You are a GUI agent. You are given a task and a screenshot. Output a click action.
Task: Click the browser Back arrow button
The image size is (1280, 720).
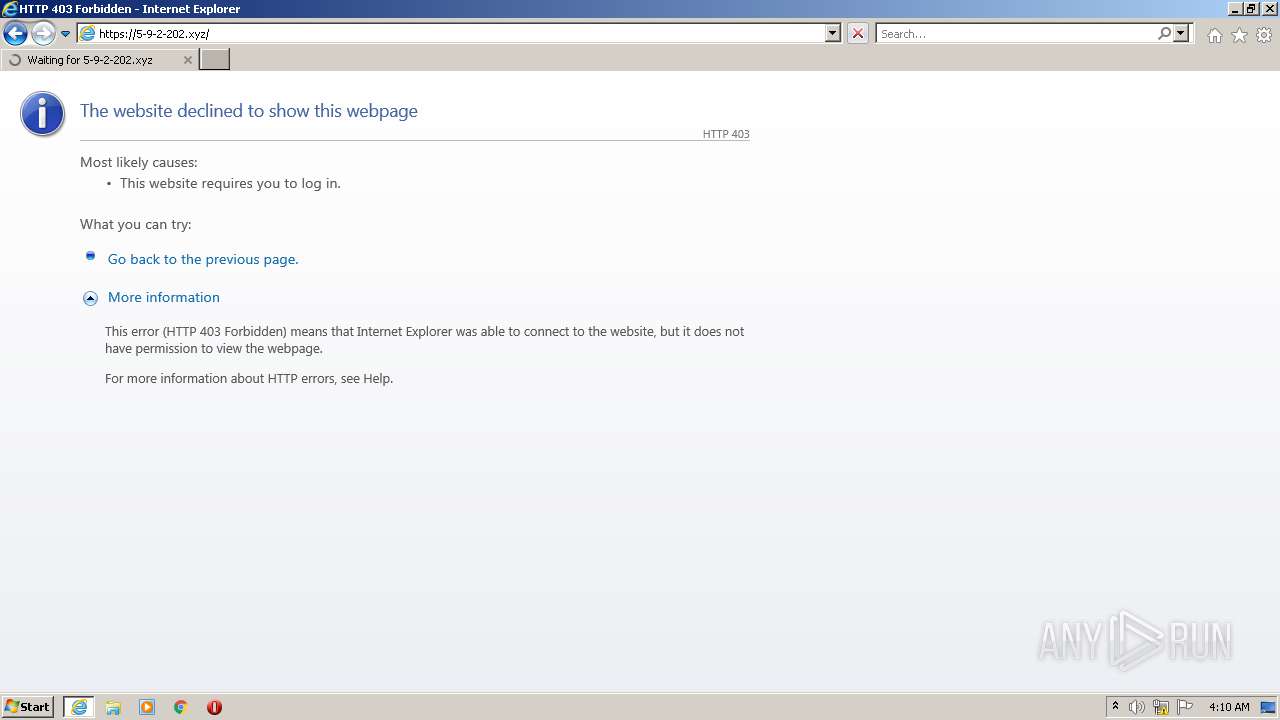15,34
